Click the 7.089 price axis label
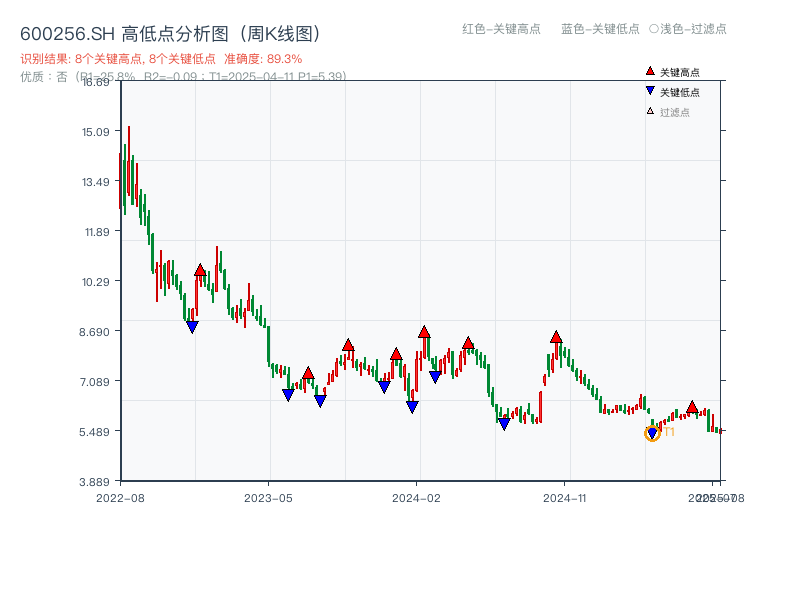This screenshot has height=600, width=800. 94,382
